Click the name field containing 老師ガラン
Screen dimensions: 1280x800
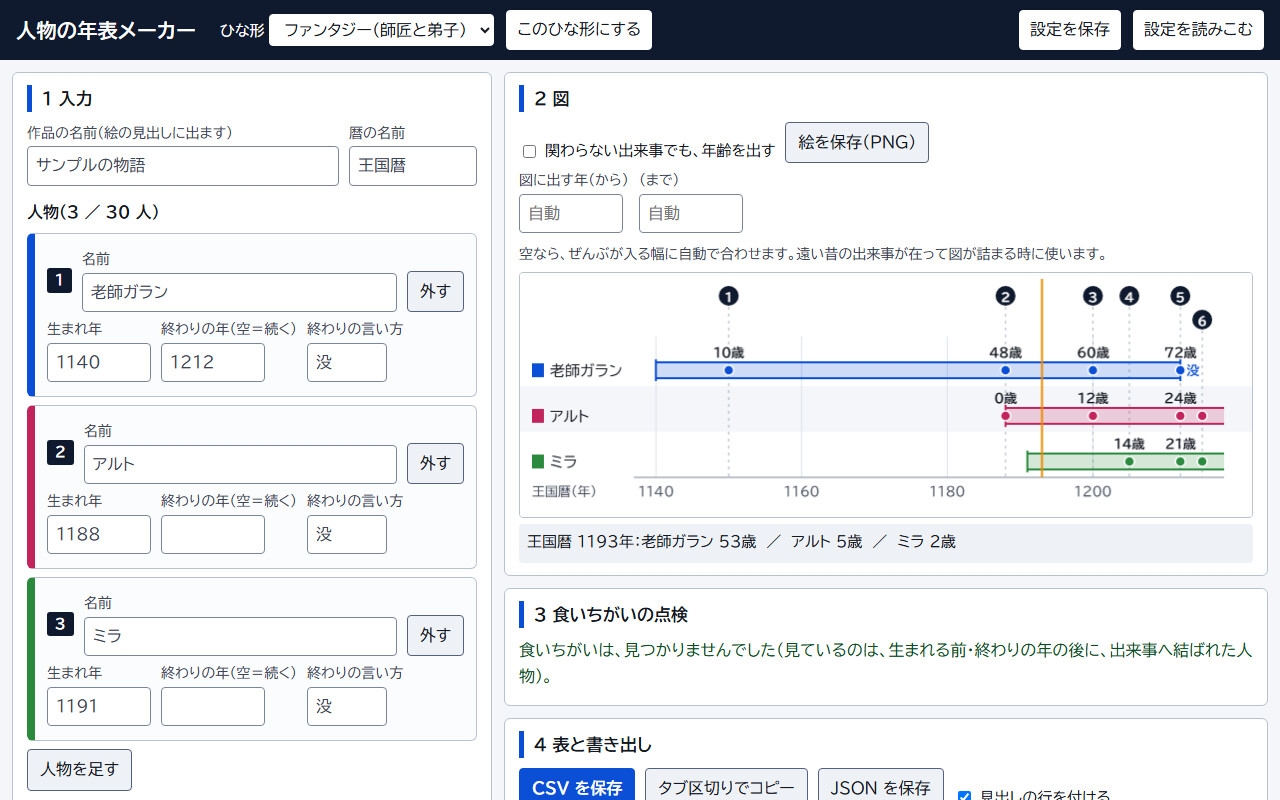coord(239,292)
